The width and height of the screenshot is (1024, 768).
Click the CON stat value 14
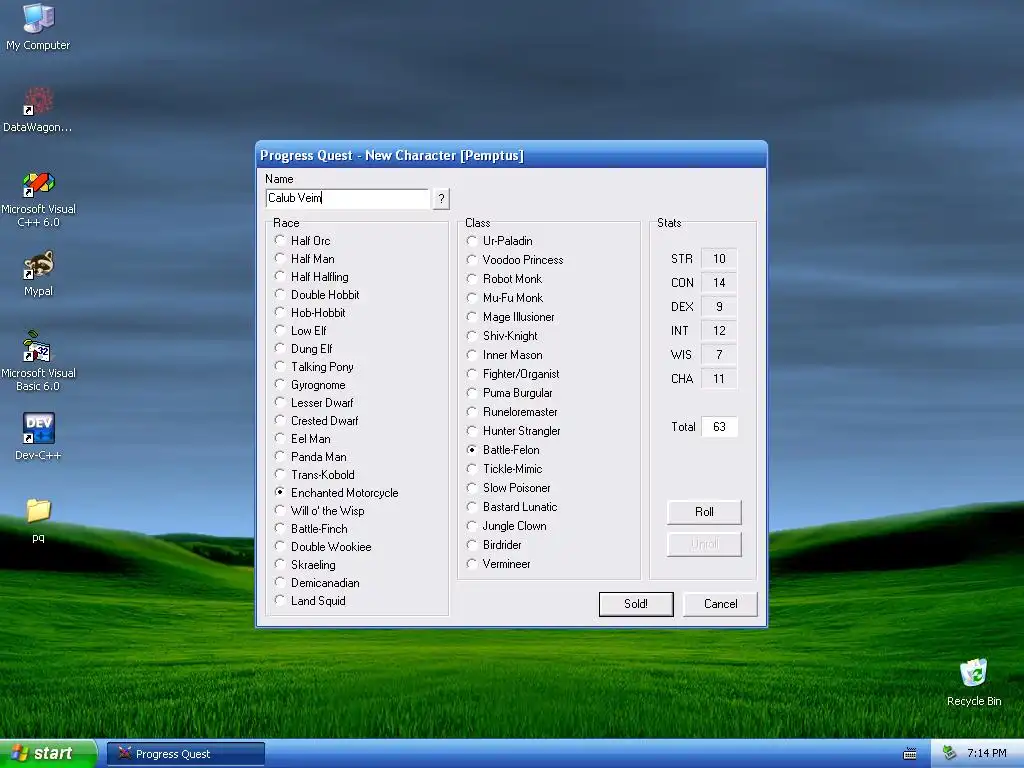pos(719,282)
